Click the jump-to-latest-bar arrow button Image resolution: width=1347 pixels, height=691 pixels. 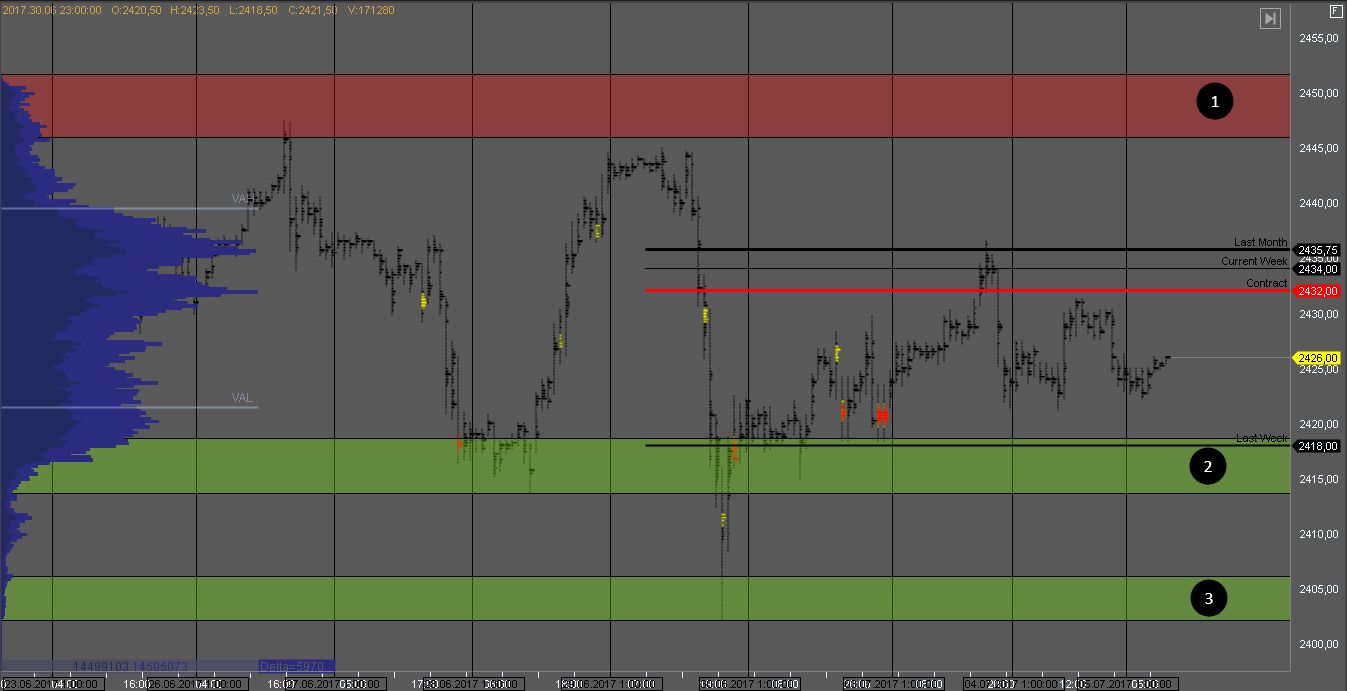pyautogui.click(x=1270, y=19)
